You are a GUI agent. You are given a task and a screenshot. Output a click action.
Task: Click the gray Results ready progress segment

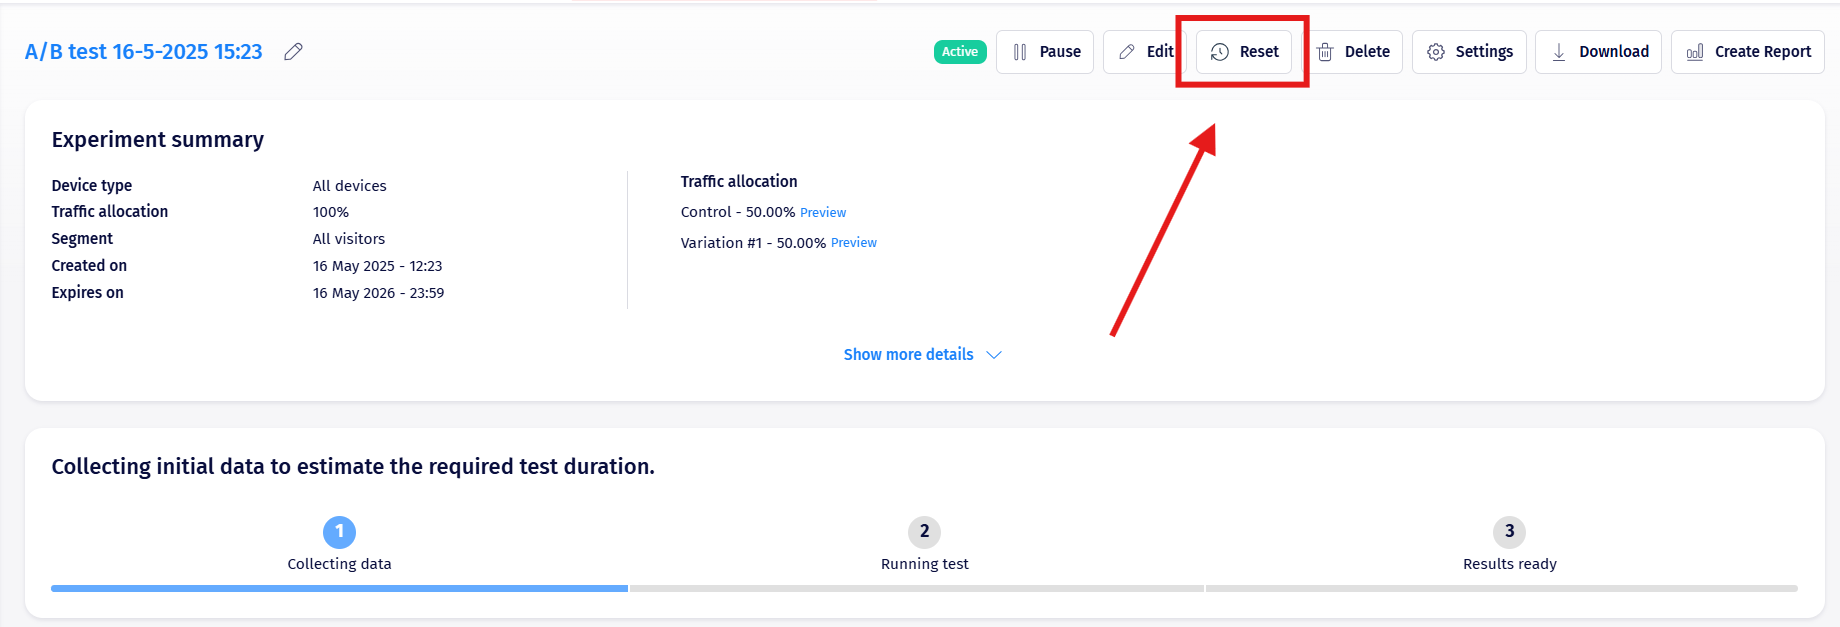tap(1502, 589)
